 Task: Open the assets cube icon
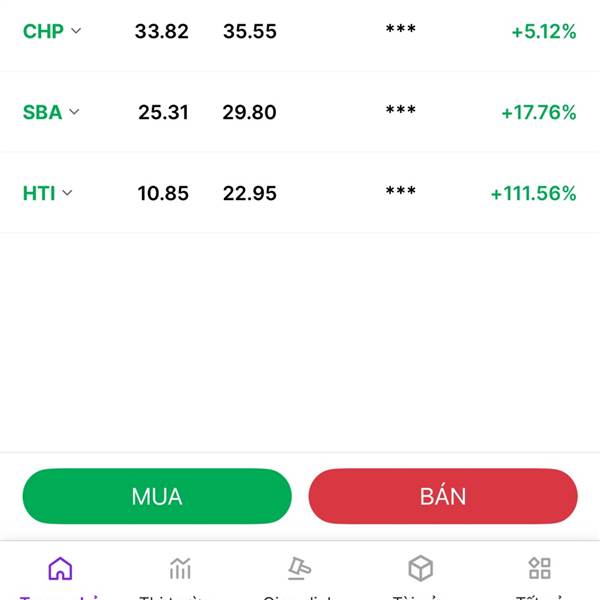(x=420, y=568)
